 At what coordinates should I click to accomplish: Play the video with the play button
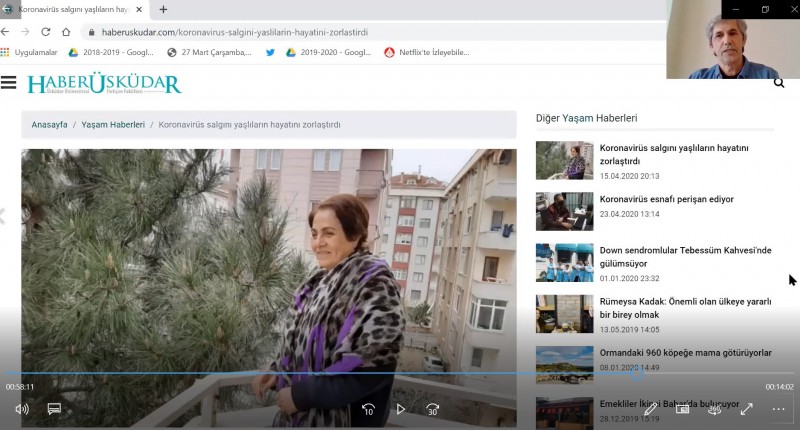point(400,409)
